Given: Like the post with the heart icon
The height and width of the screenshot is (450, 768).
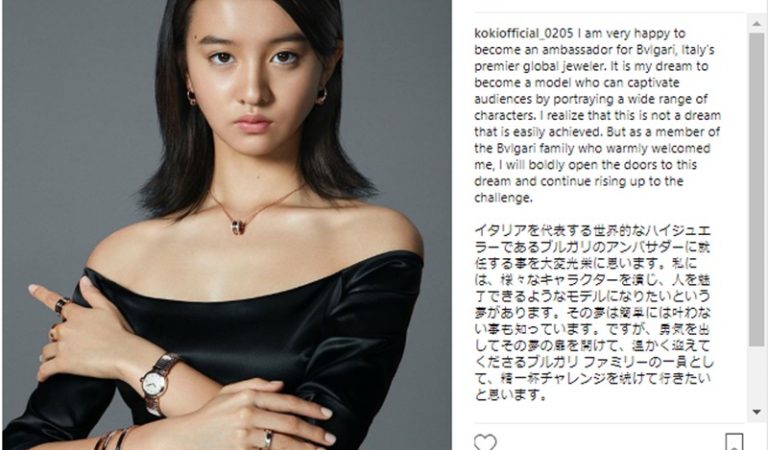Looking at the screenshot, I should click(x=485, y=442).
